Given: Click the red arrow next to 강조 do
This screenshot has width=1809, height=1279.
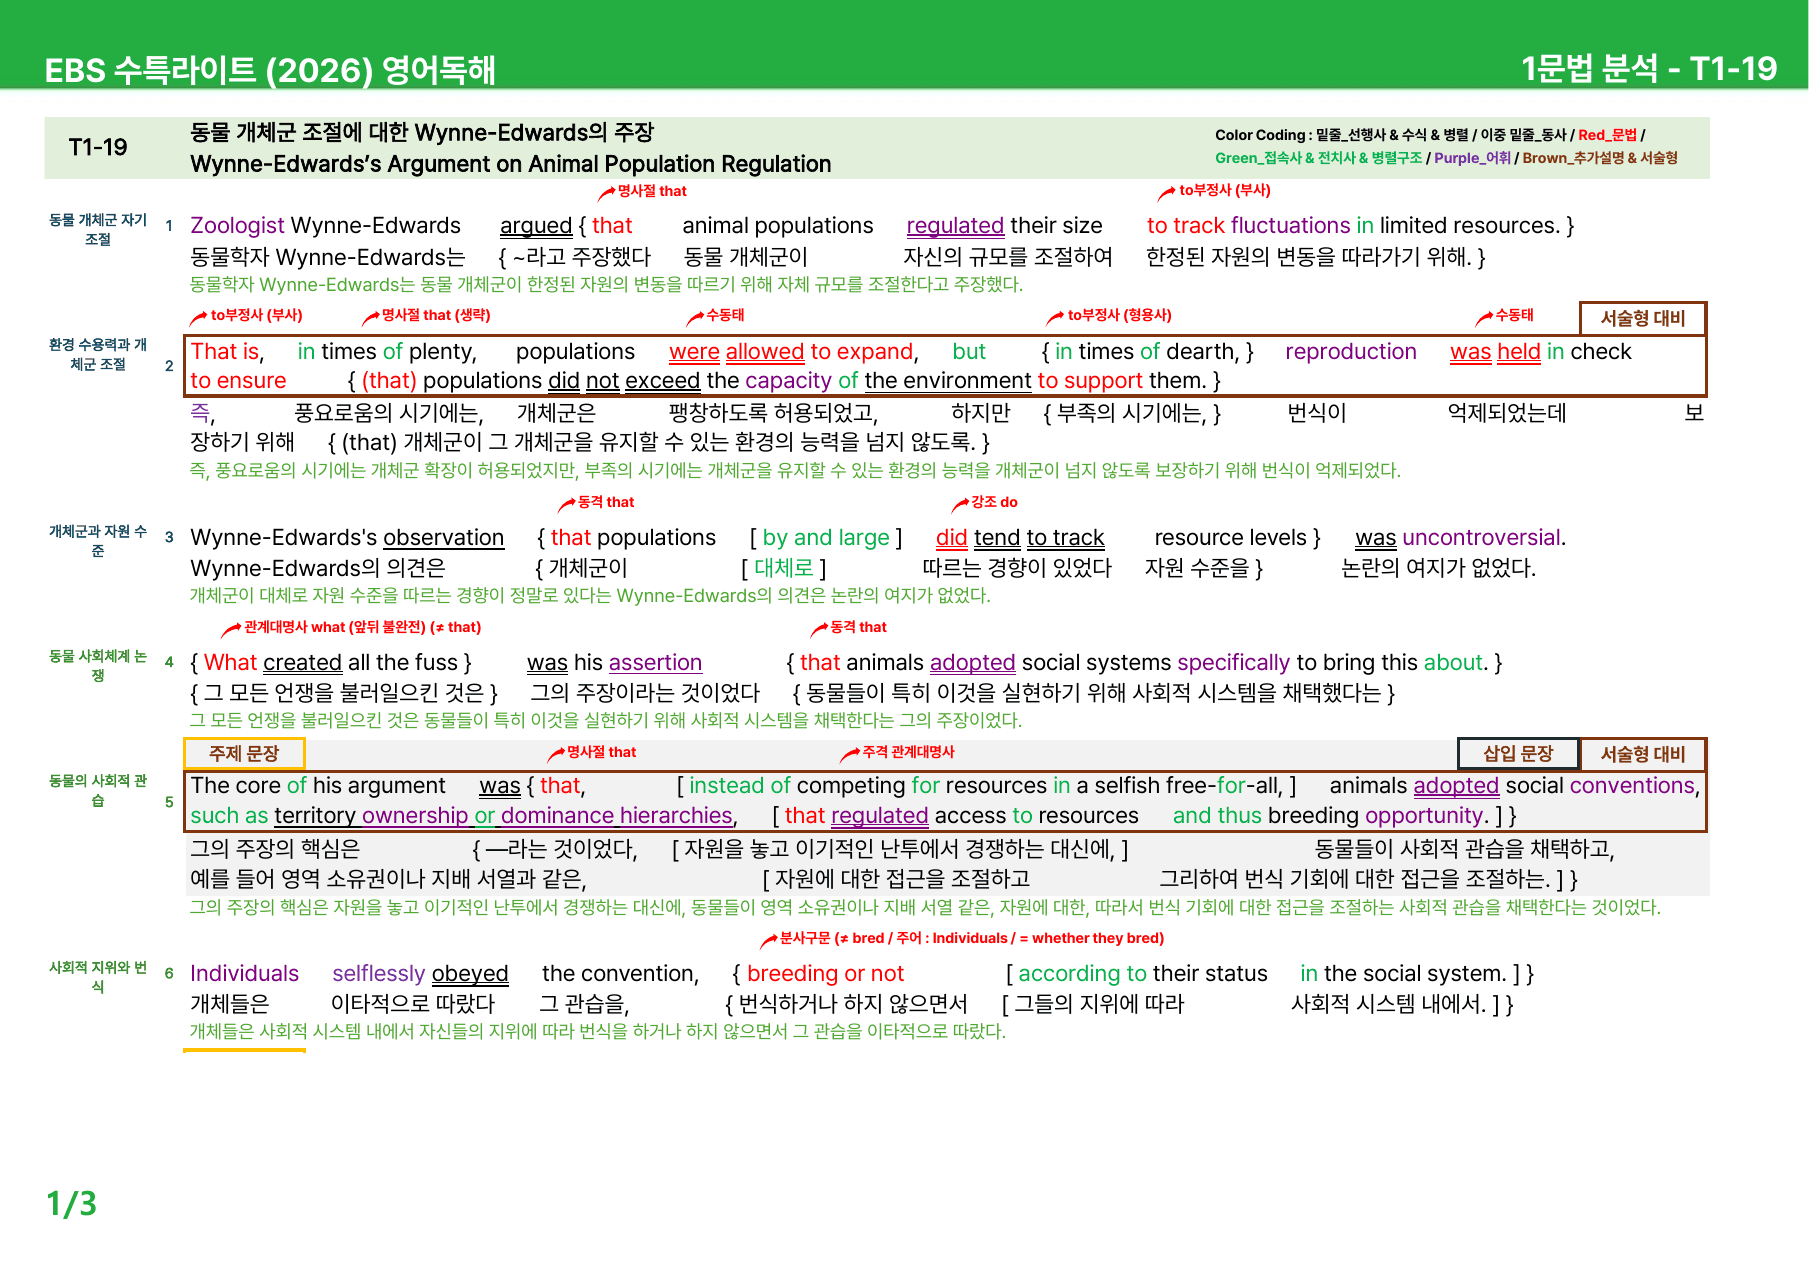Looking at the screenshot, I should click(960, 505).
